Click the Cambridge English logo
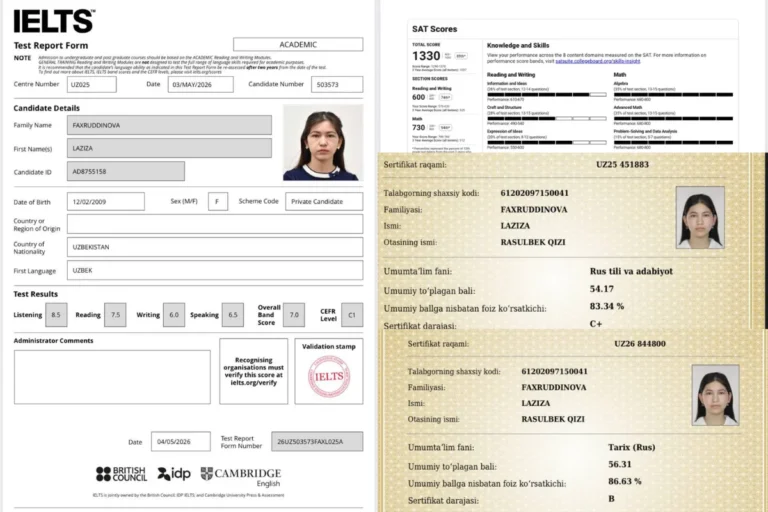The height and width of the screenshot is (512, 768). pos(241,477)
